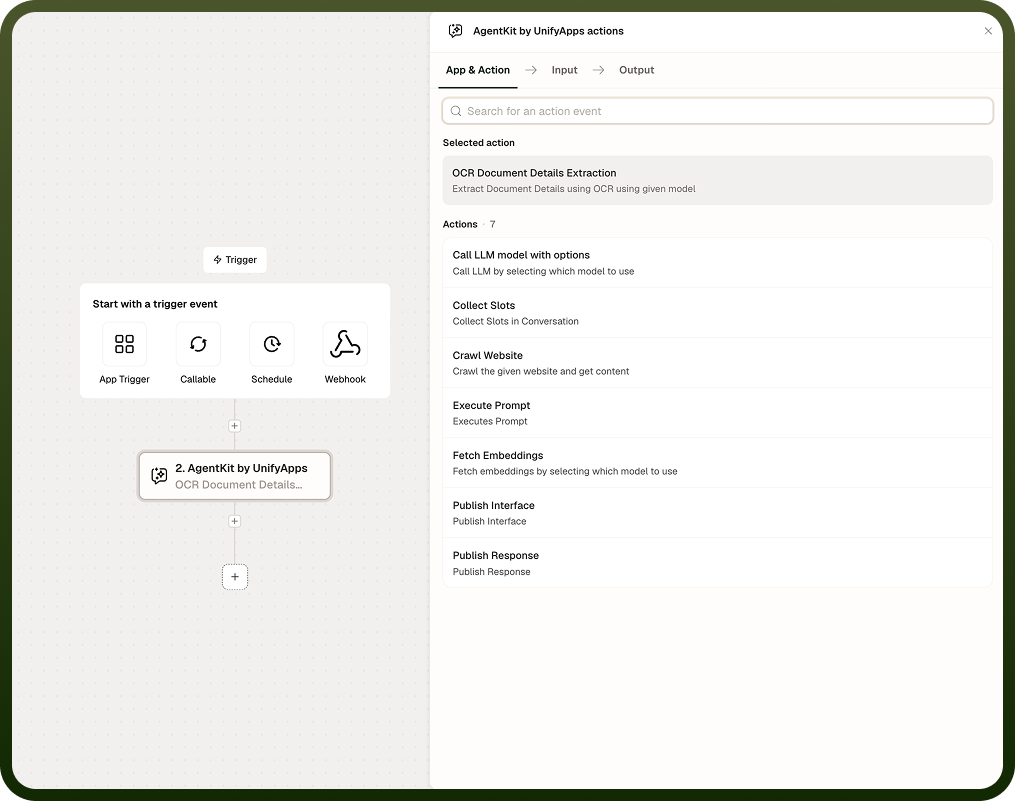Image resolution: width=1015 pixels, height=801 pixels.
Task: Pick the Publish Interface action
Action: coord(717,513)
